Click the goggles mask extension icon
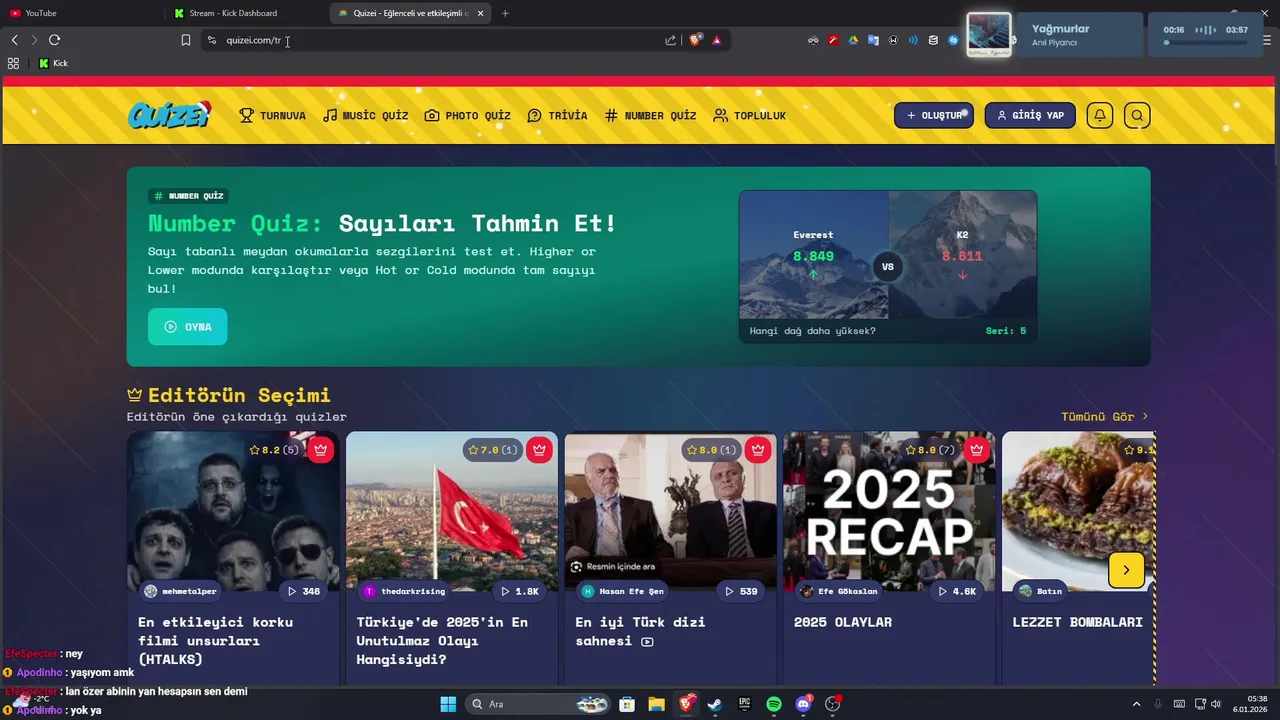This screenshot has width=1280, height=720. 813,40
